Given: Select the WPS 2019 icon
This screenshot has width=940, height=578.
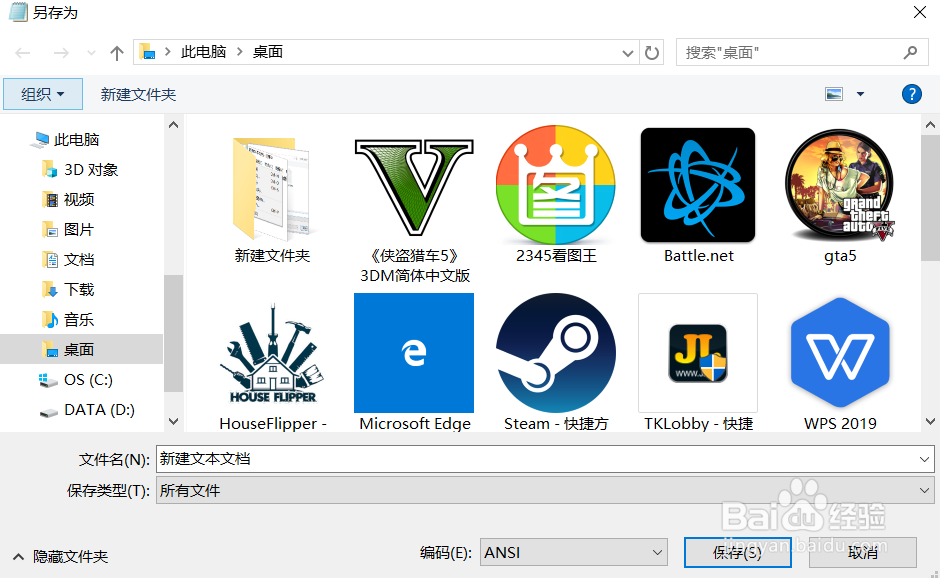Looking at the screenshot, I should (x=840, y=353).
